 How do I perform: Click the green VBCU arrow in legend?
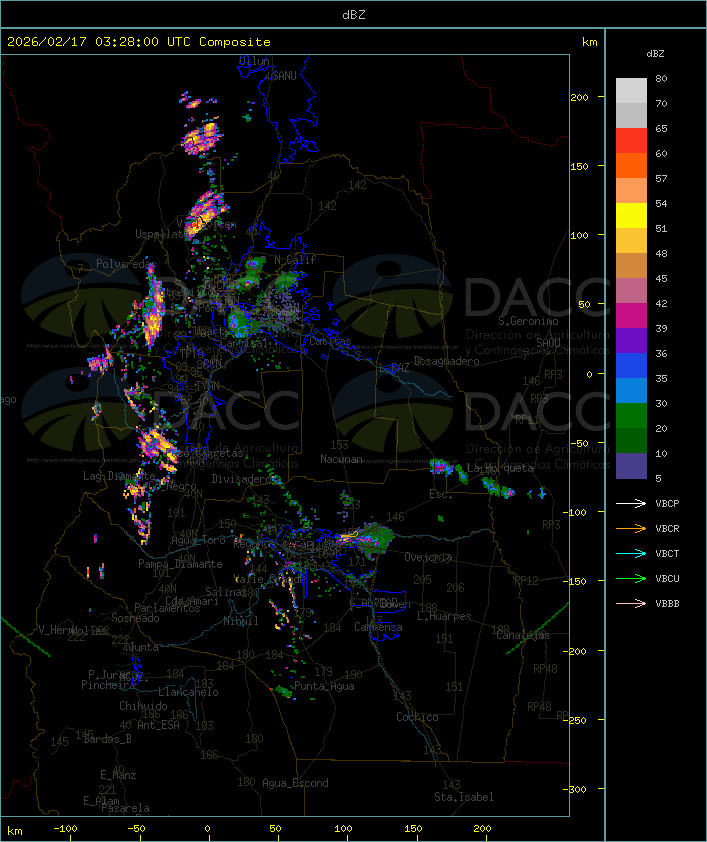click(631, 578)
